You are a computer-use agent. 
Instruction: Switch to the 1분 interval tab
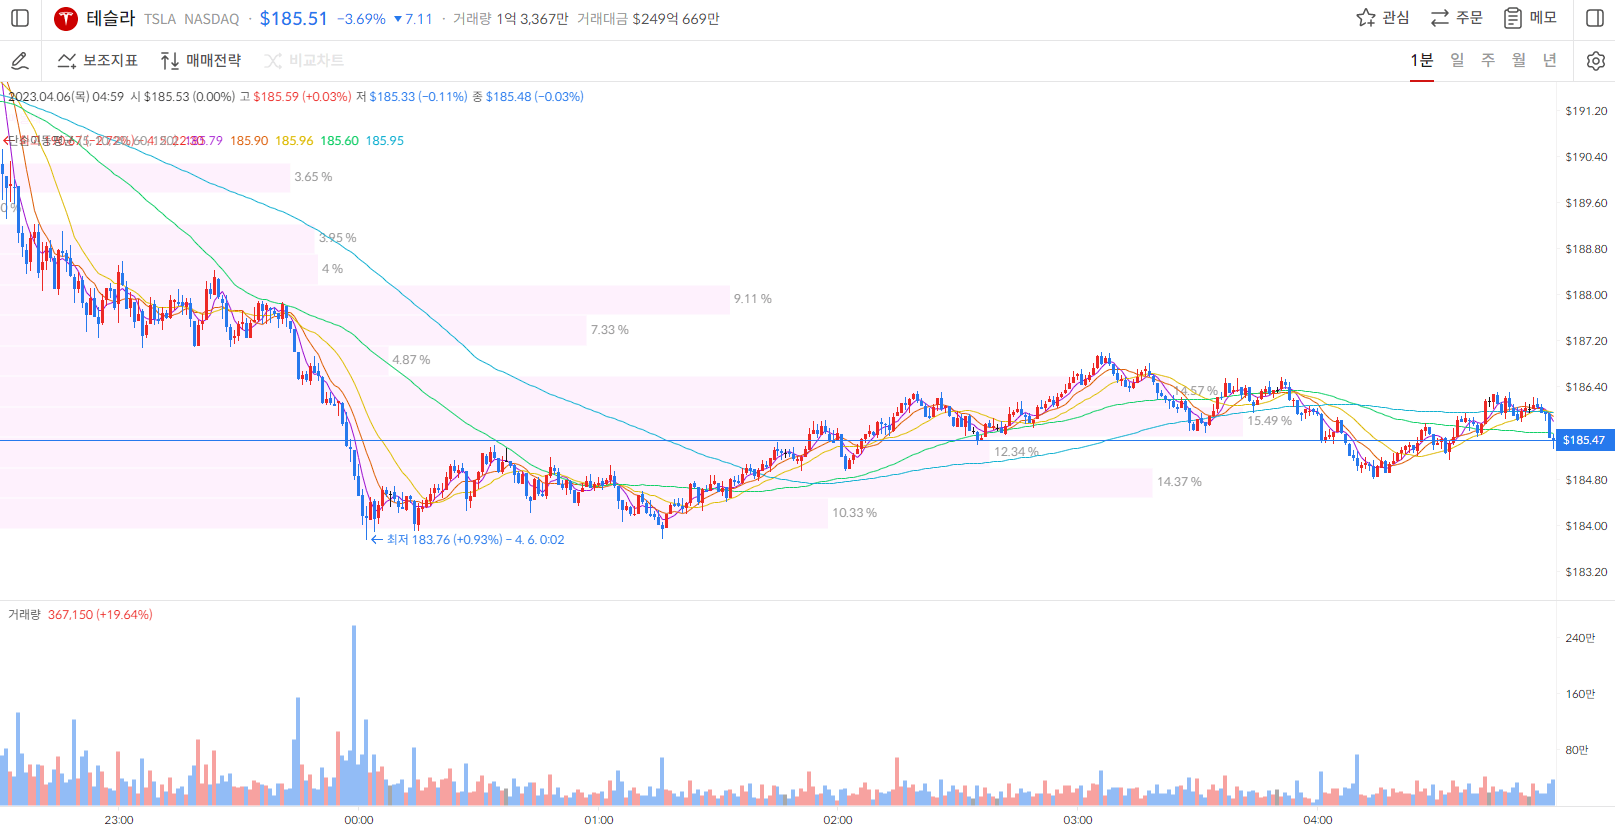click(1422, 61)
